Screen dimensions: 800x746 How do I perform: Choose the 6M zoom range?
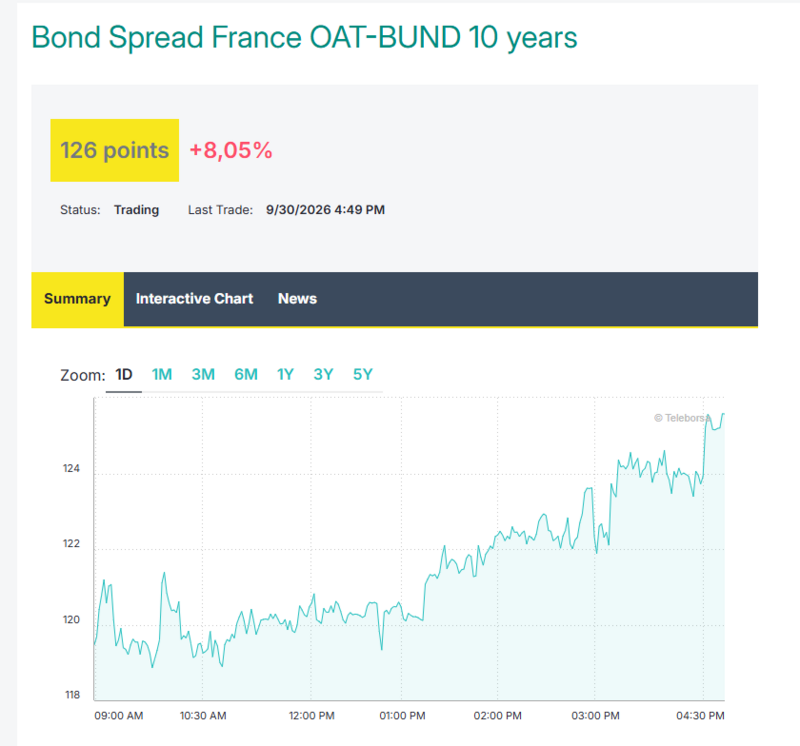(246, 375)
